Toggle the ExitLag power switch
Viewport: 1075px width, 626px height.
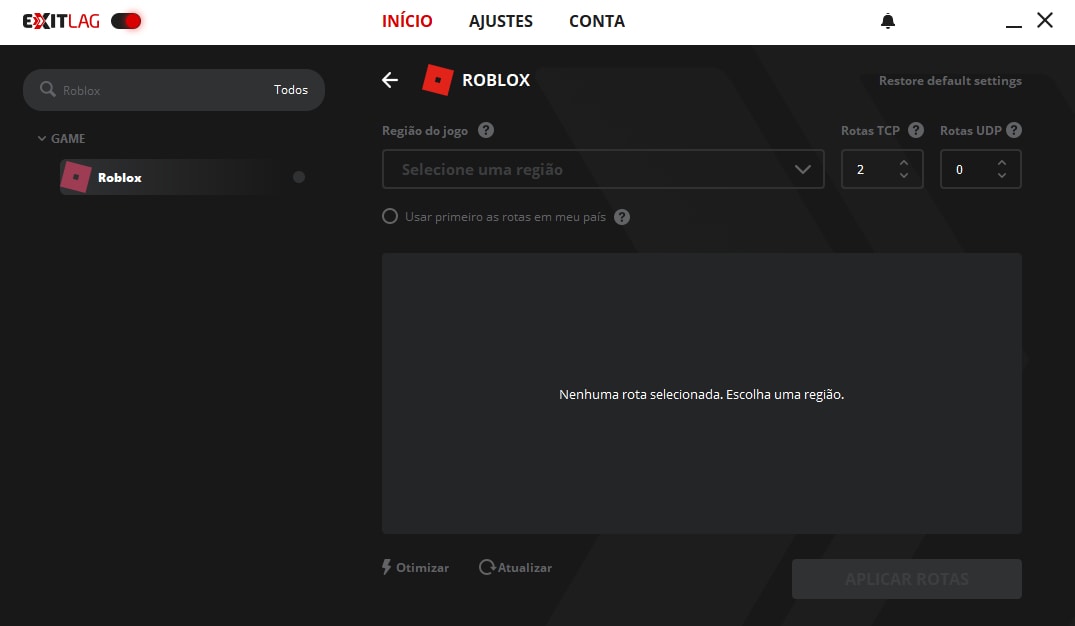pyautogui.click(x=126, y=21)
